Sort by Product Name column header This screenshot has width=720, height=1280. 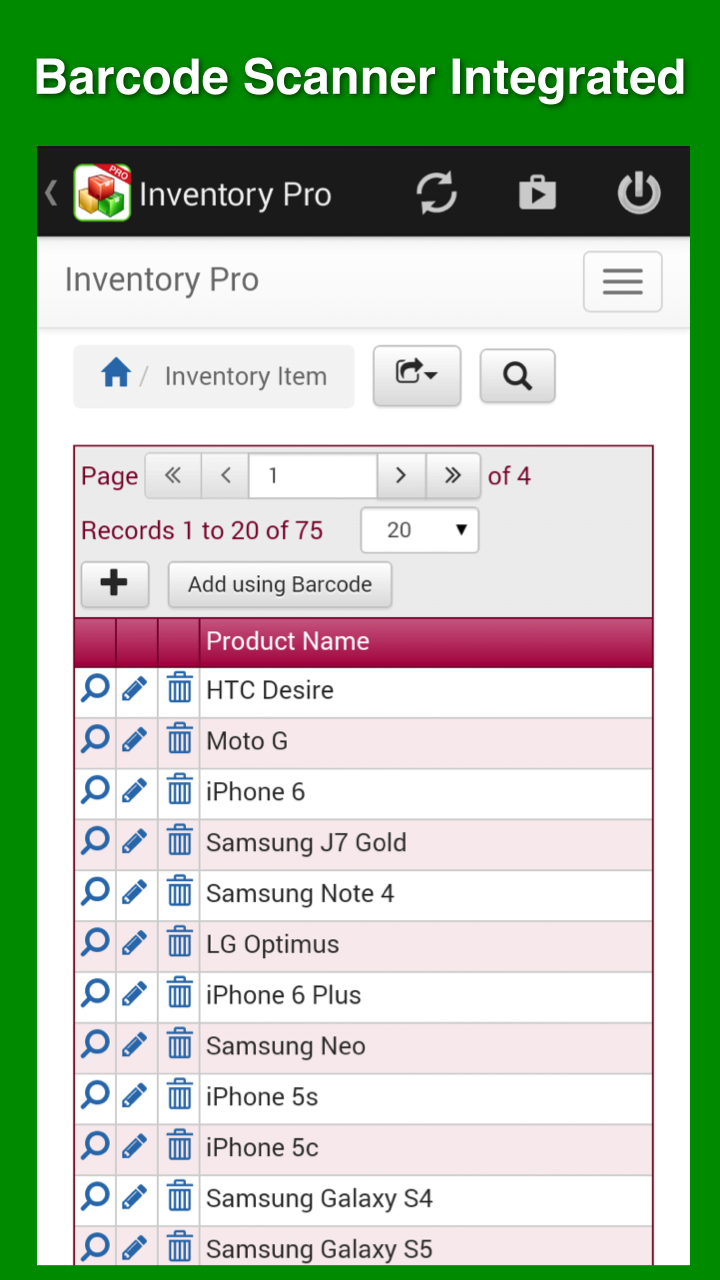(288, 641)
